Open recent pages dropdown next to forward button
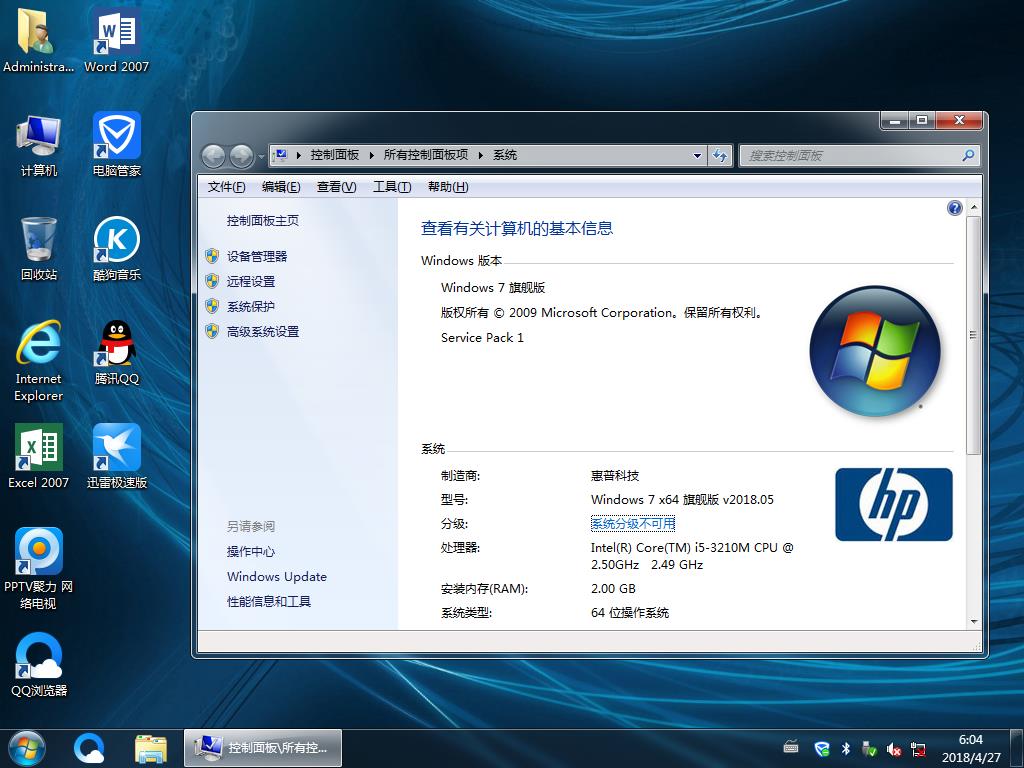1024x768 pixels. pos(261,156)
